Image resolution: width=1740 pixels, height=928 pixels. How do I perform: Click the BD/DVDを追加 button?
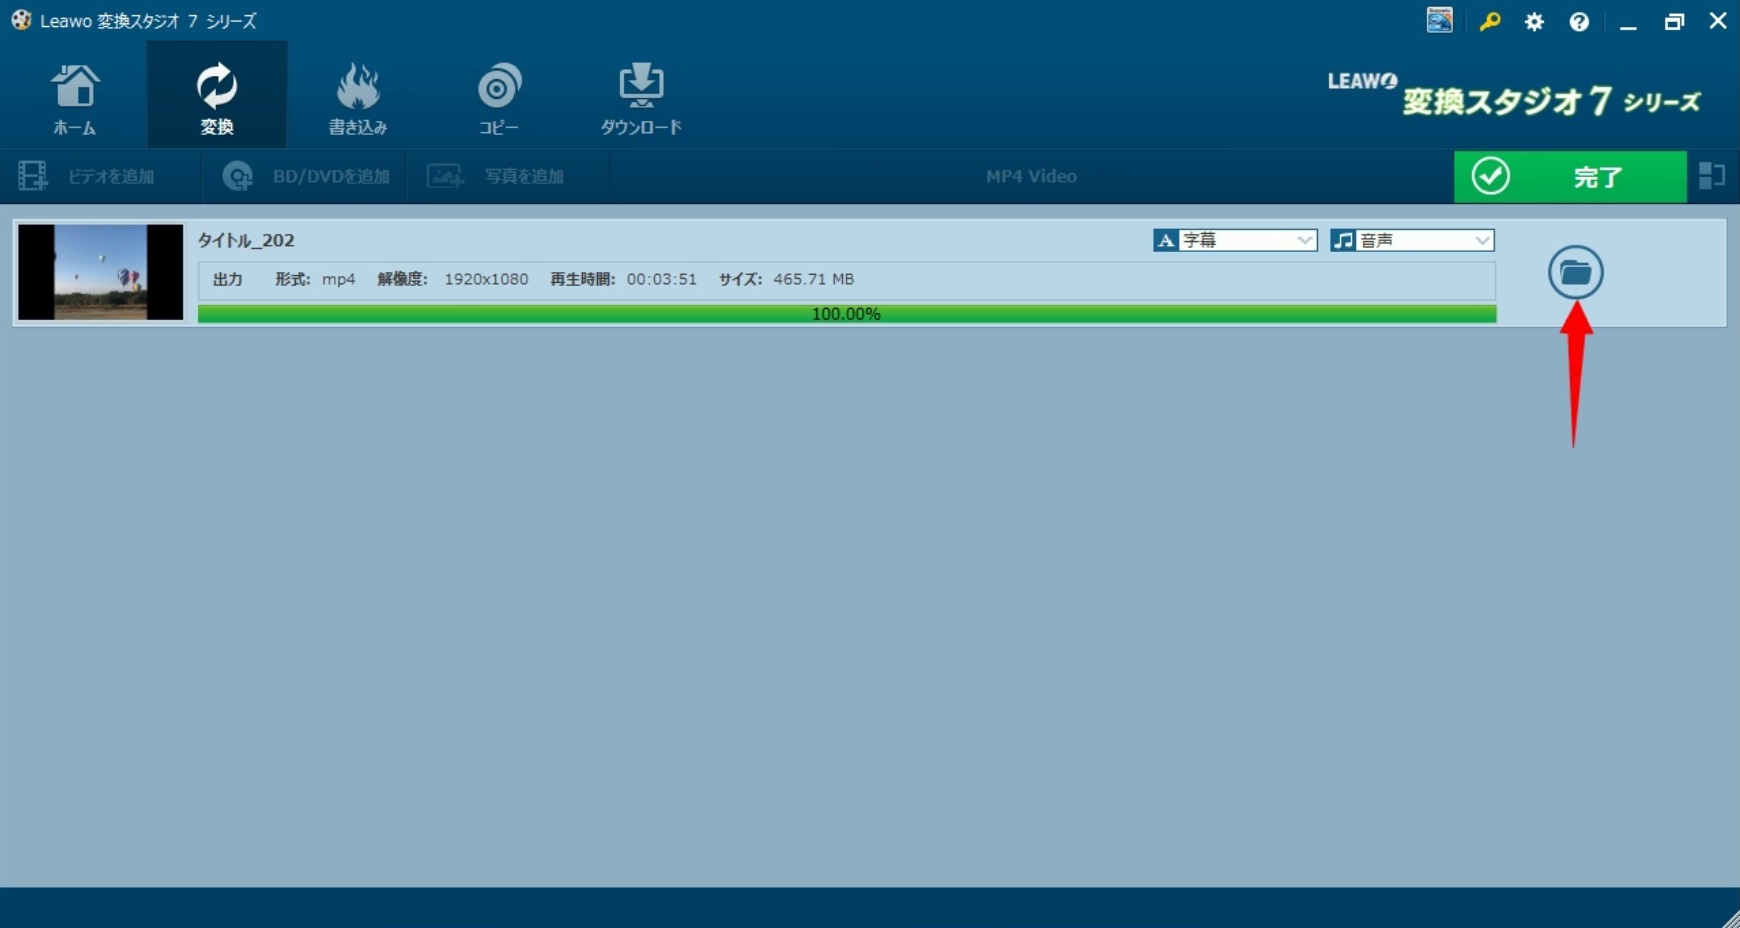click(308, 177)
